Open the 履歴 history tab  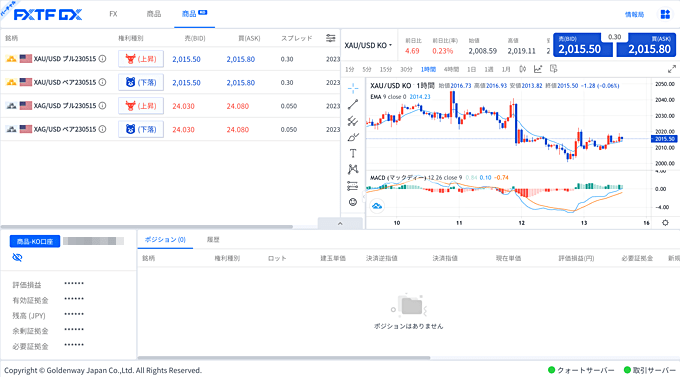point(213,239)
